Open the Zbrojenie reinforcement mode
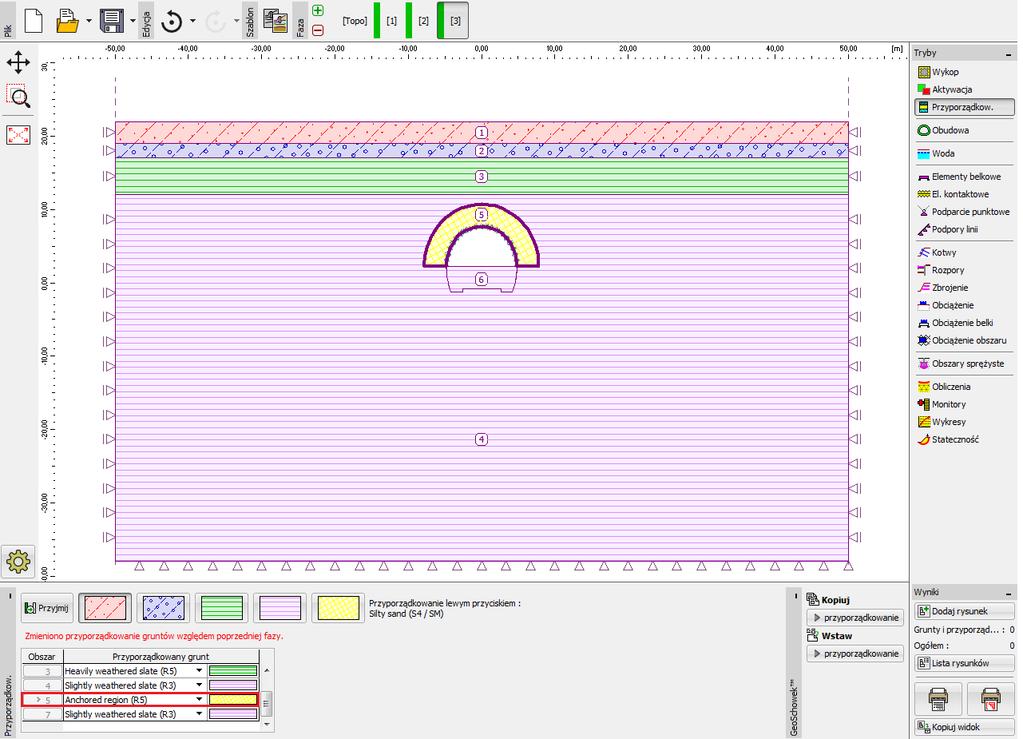Screen dimensions: 1023x739 950,287
